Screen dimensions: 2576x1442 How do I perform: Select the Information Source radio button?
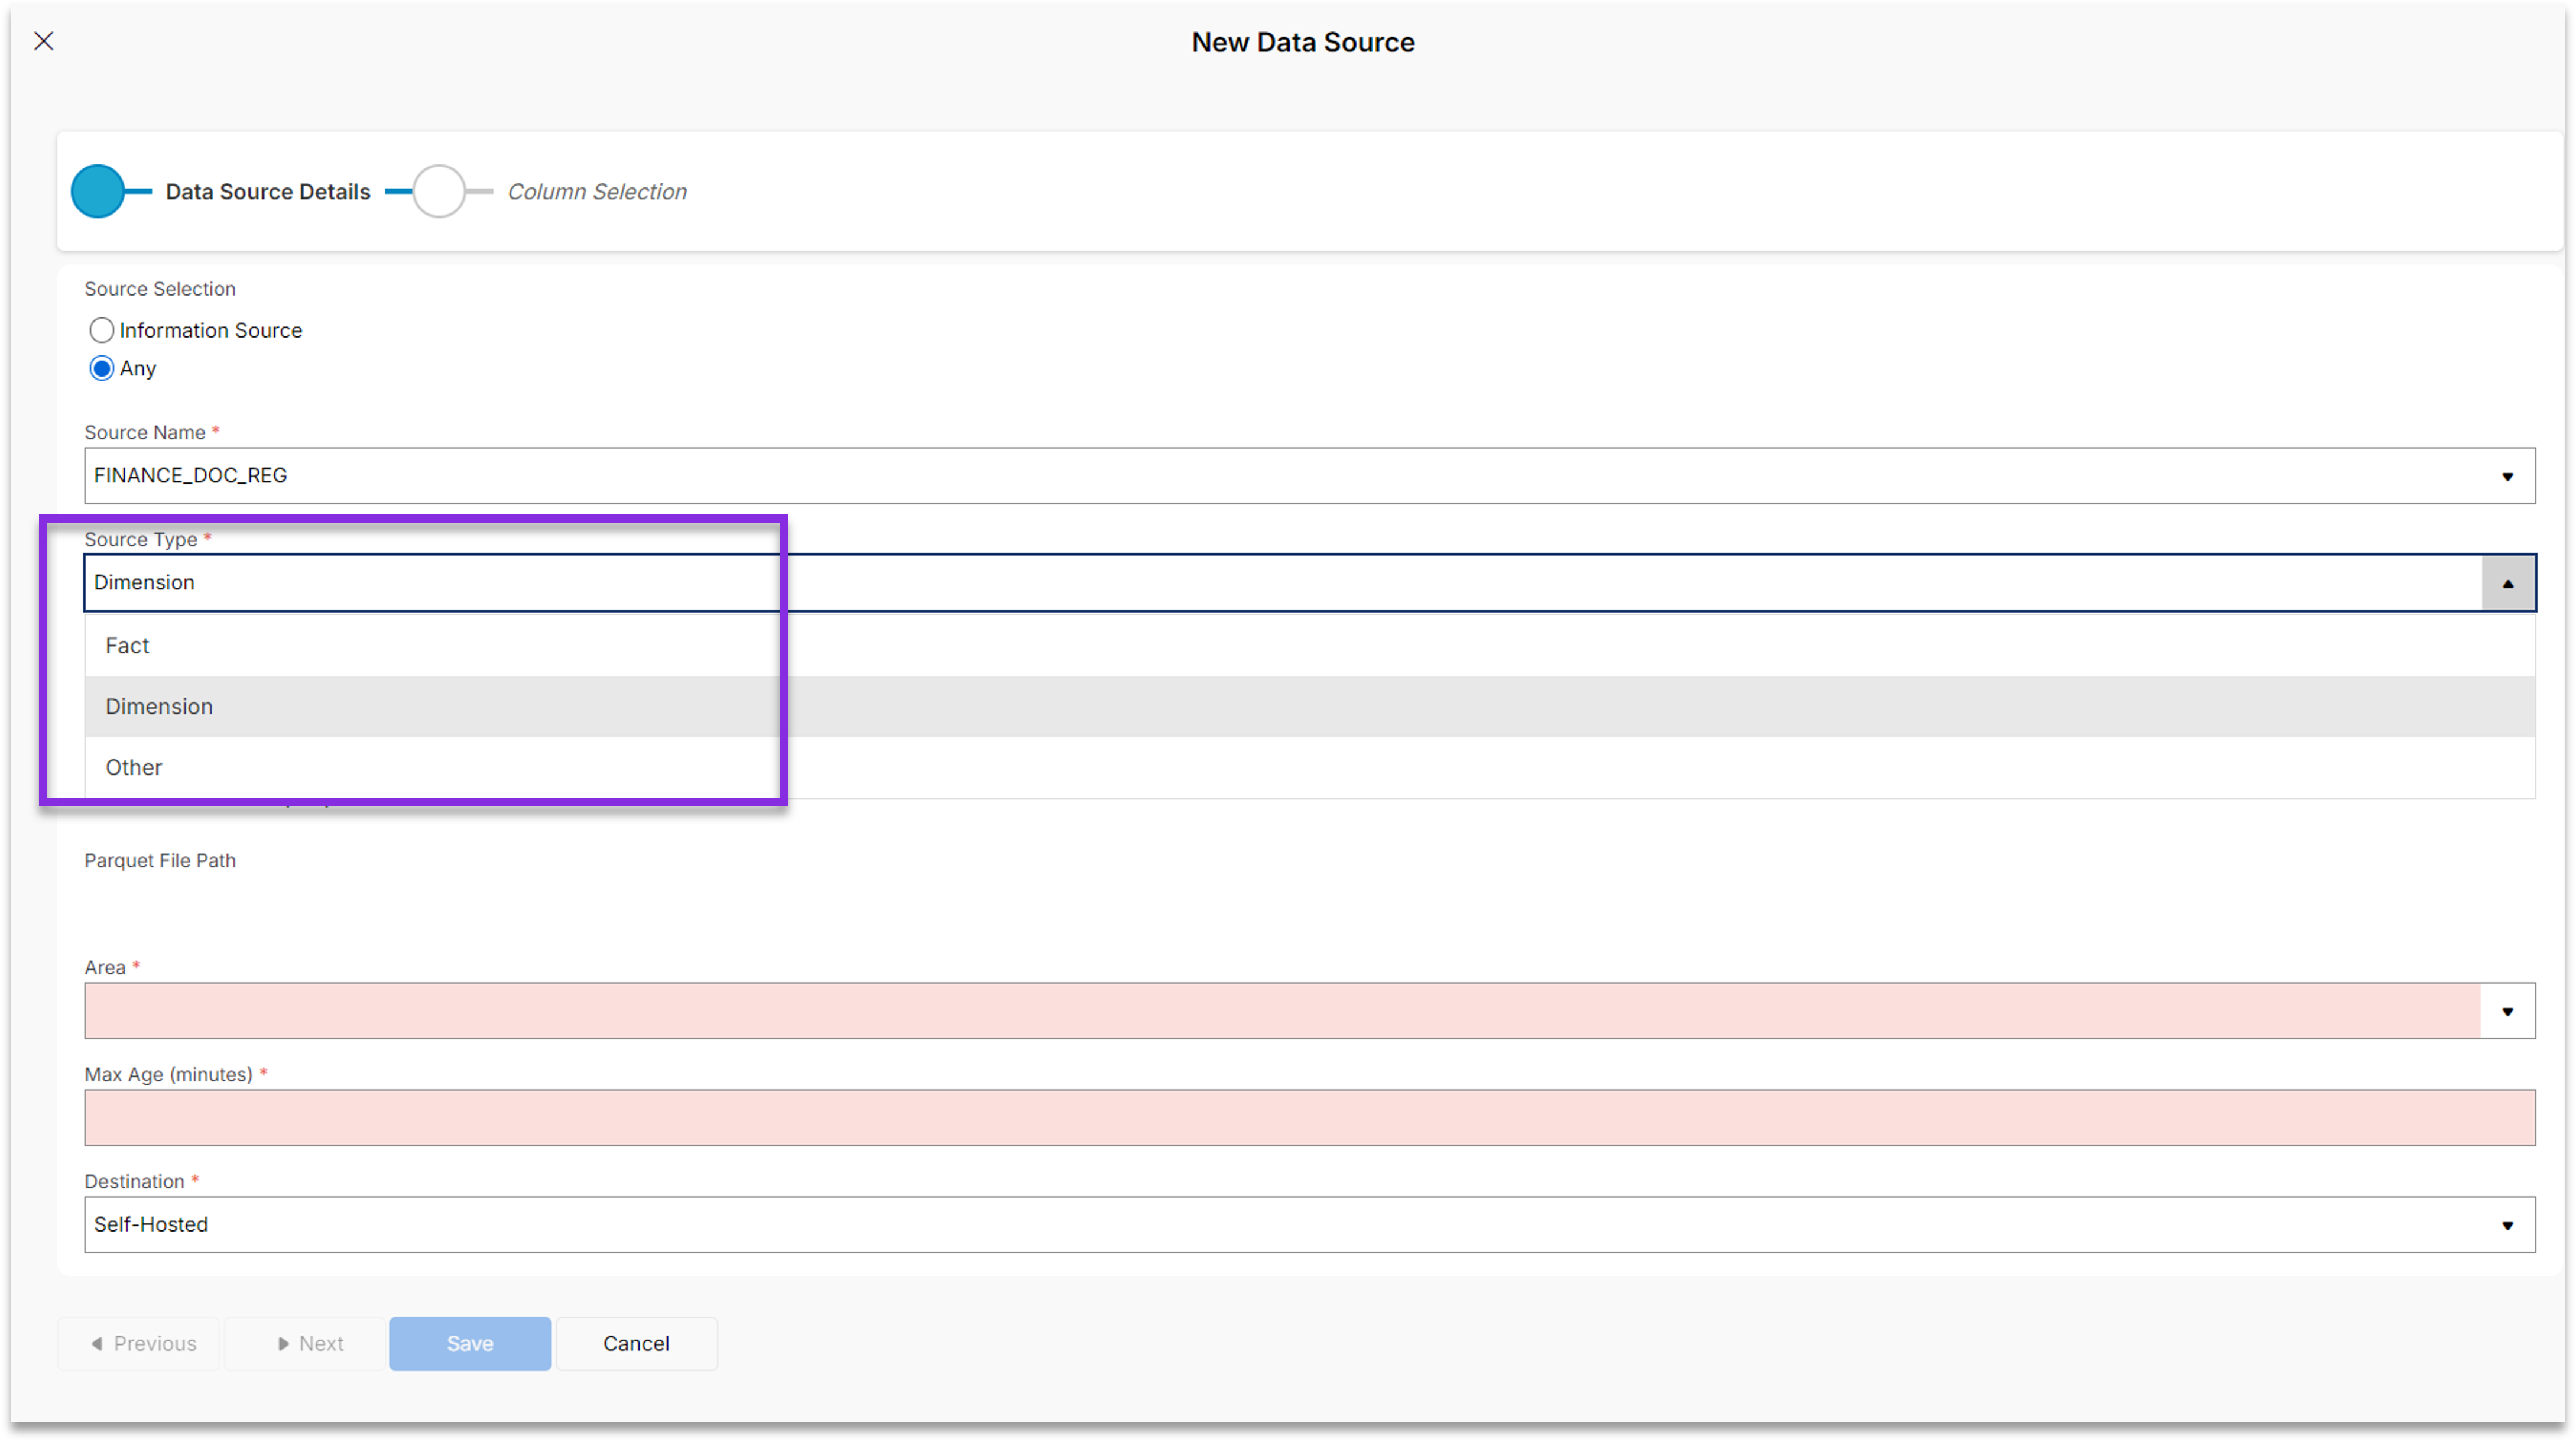pos(101,330)
